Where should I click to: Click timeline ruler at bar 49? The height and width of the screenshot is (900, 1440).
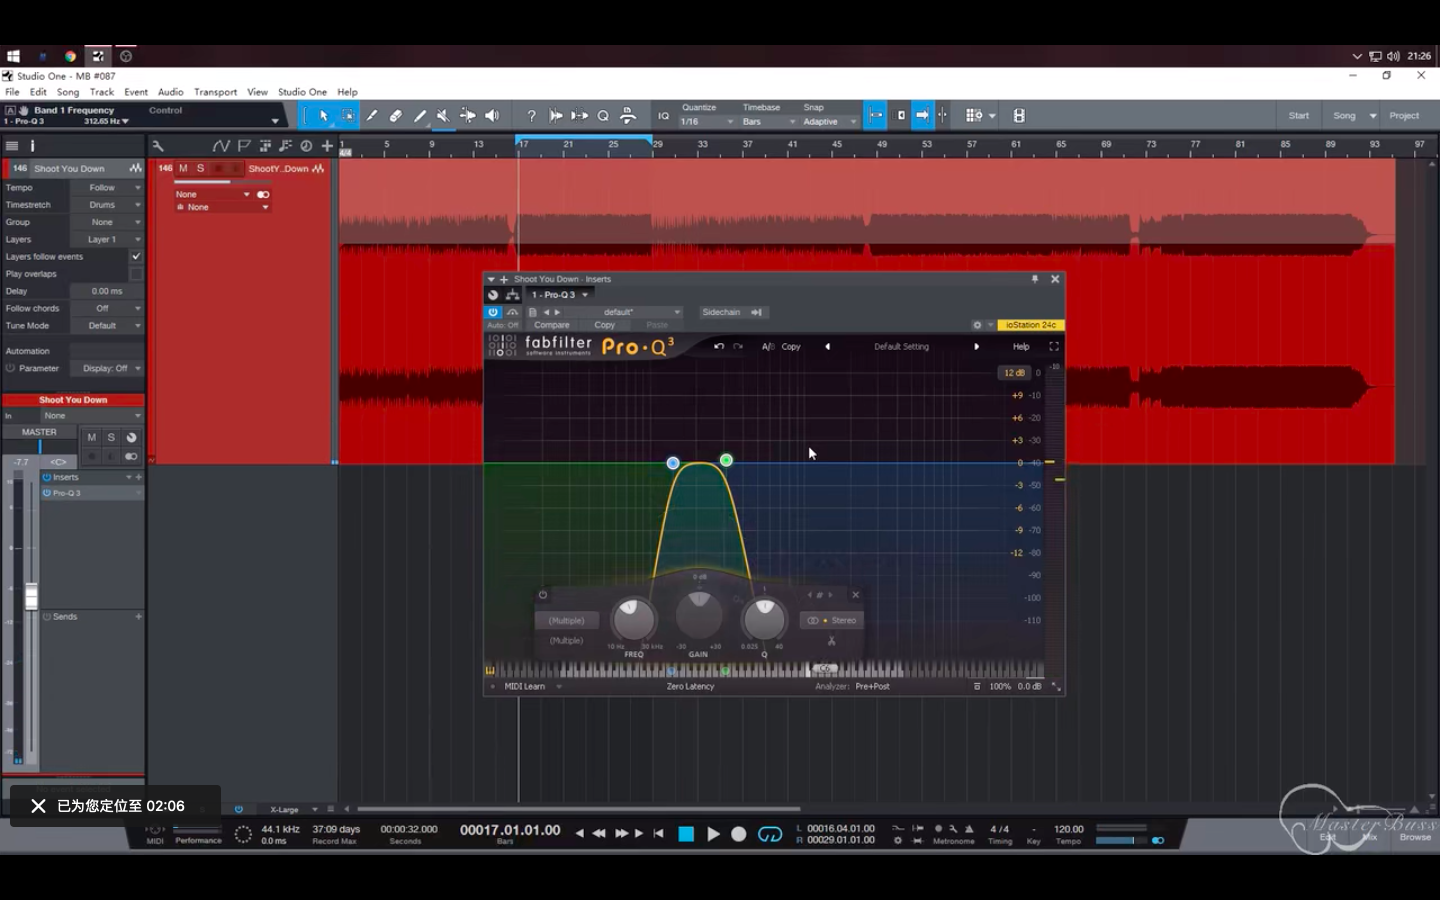pos(881,146)
